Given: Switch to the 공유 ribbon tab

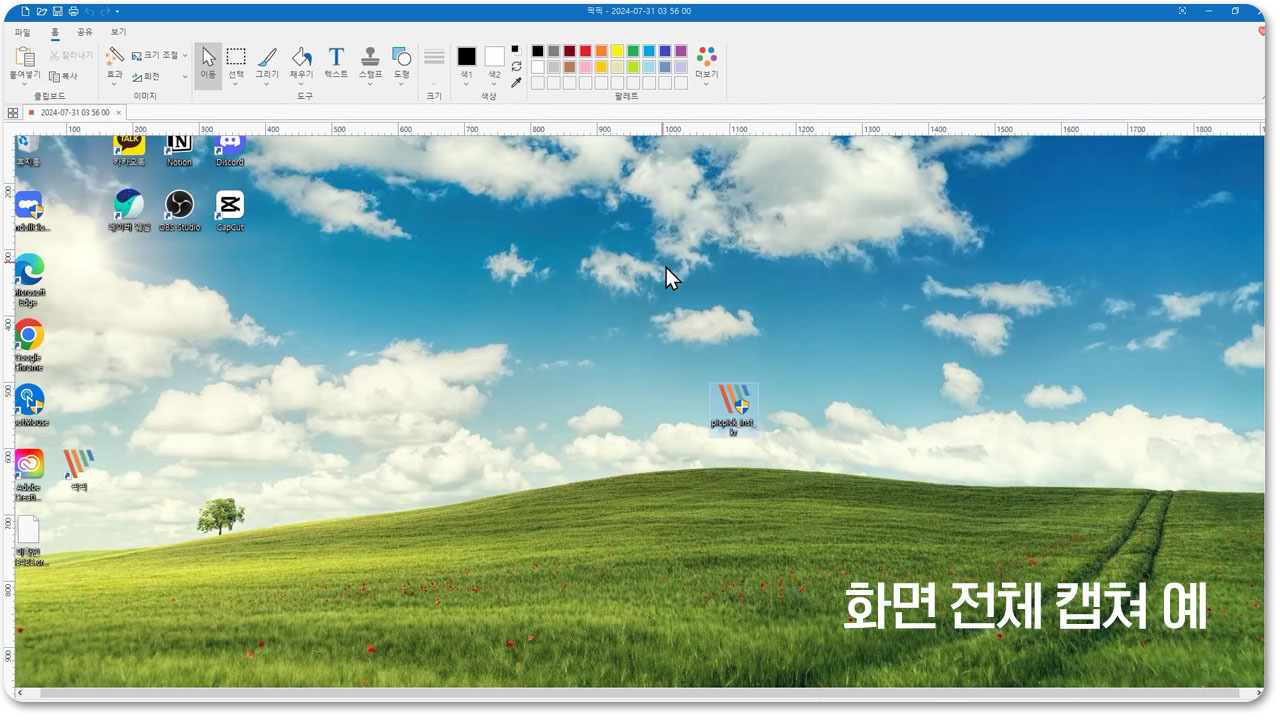Looking at the screenshot, I should (x=85, y=32).
